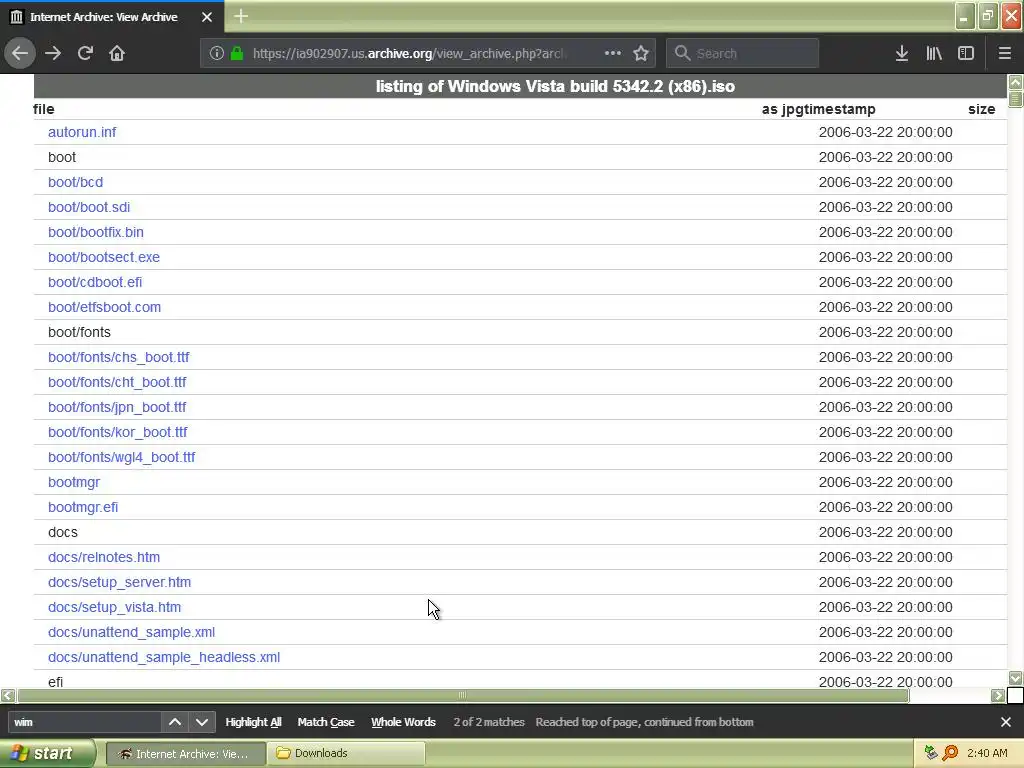Open the Firefox hamburger menu
The height and width of the screenshot is (768, 1024).
tap(1005, 53)
